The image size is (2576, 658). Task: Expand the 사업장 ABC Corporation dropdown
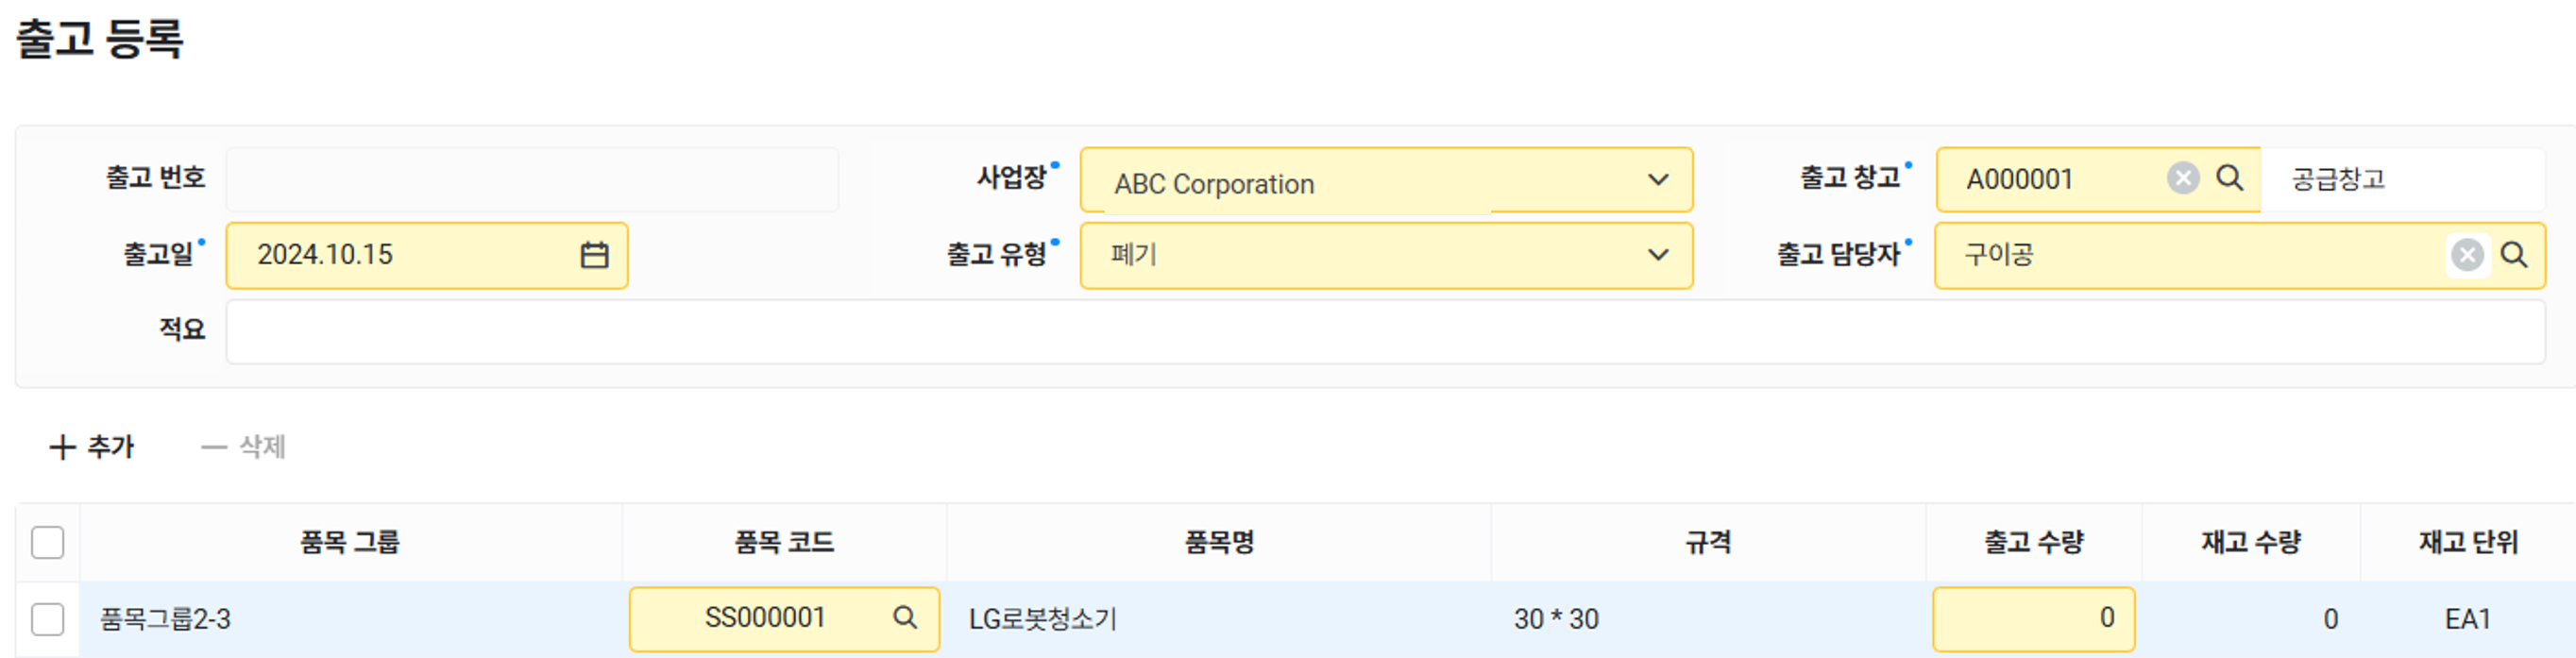click(x=1657, y=180)
